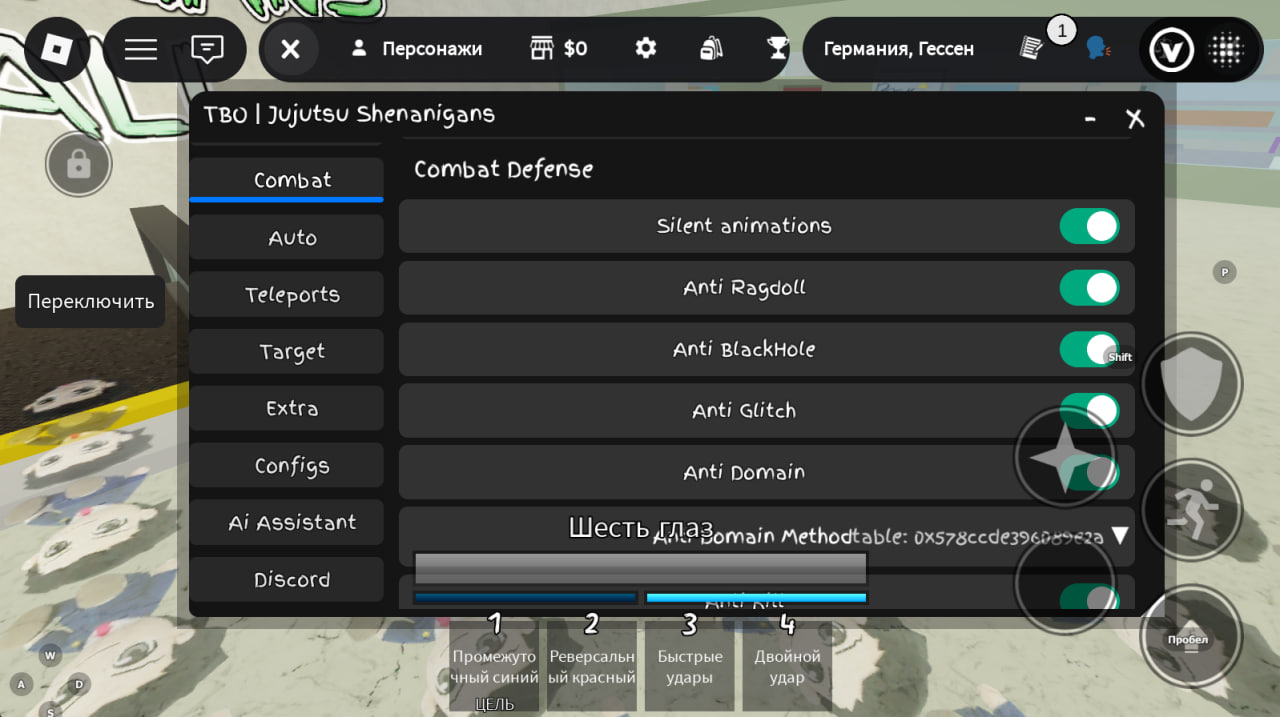Tap the W movement key

click(x=50, y=656)
